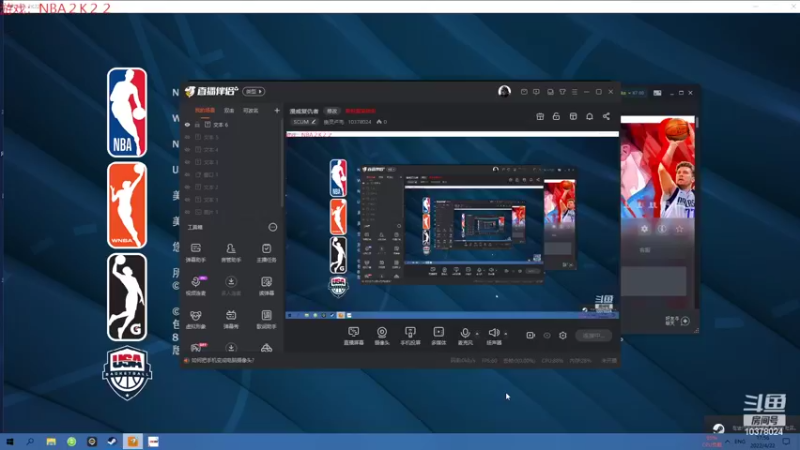This screenshot has height=450, width=800.
Task: Open game settings gear in Steam window
Action: pyautogui.click(x=644, y=229)
